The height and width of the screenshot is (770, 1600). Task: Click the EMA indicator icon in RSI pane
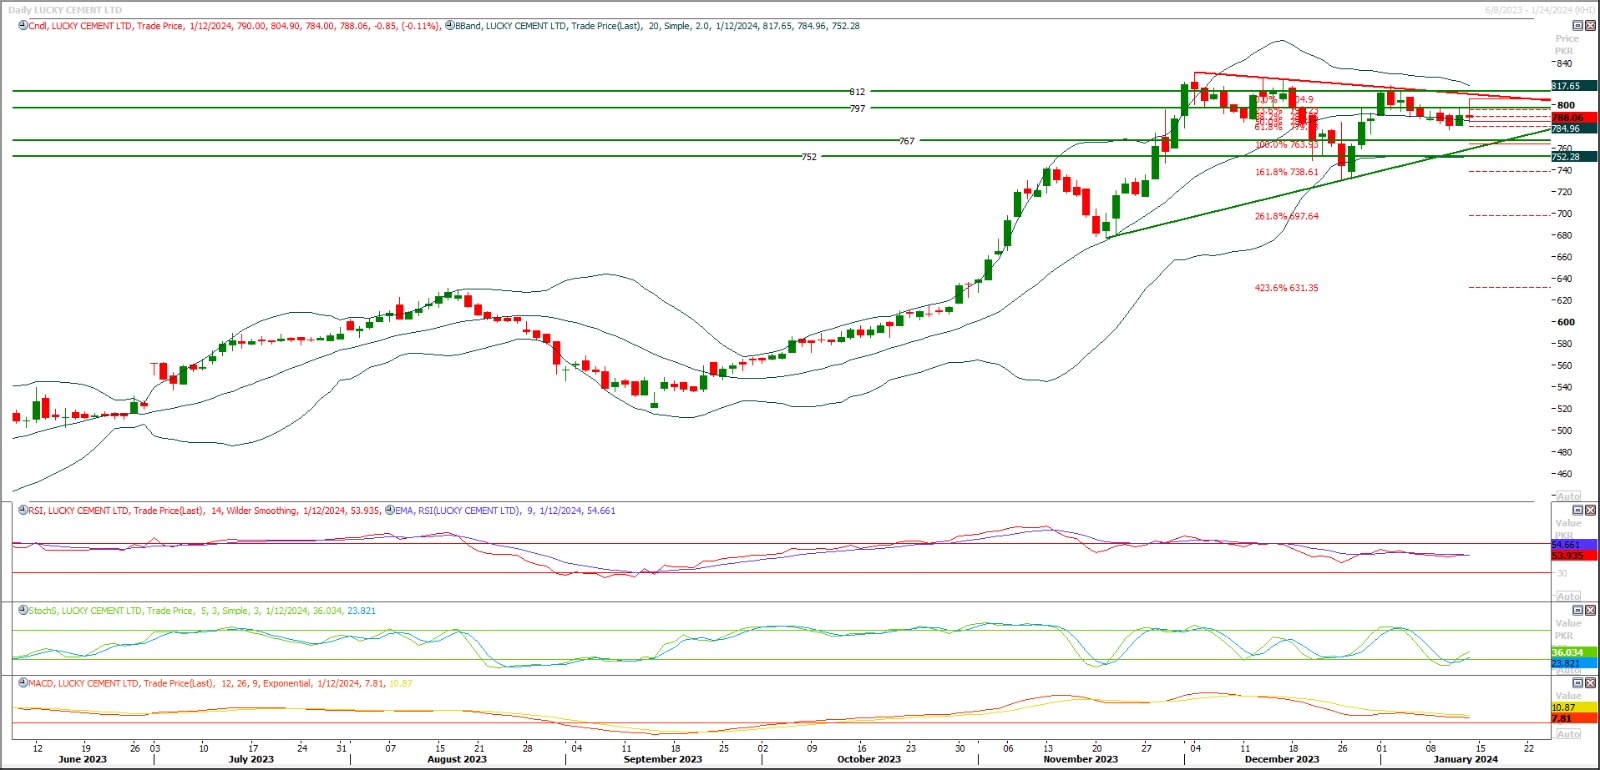tap(390, 510)
